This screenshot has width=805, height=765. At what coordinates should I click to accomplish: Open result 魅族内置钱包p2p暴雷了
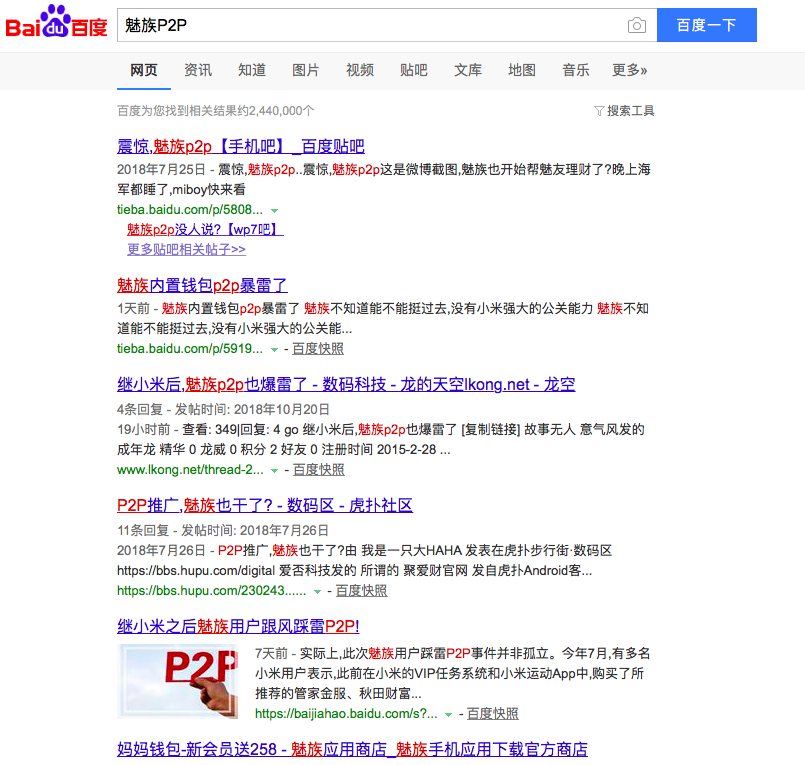coord(202,285)
